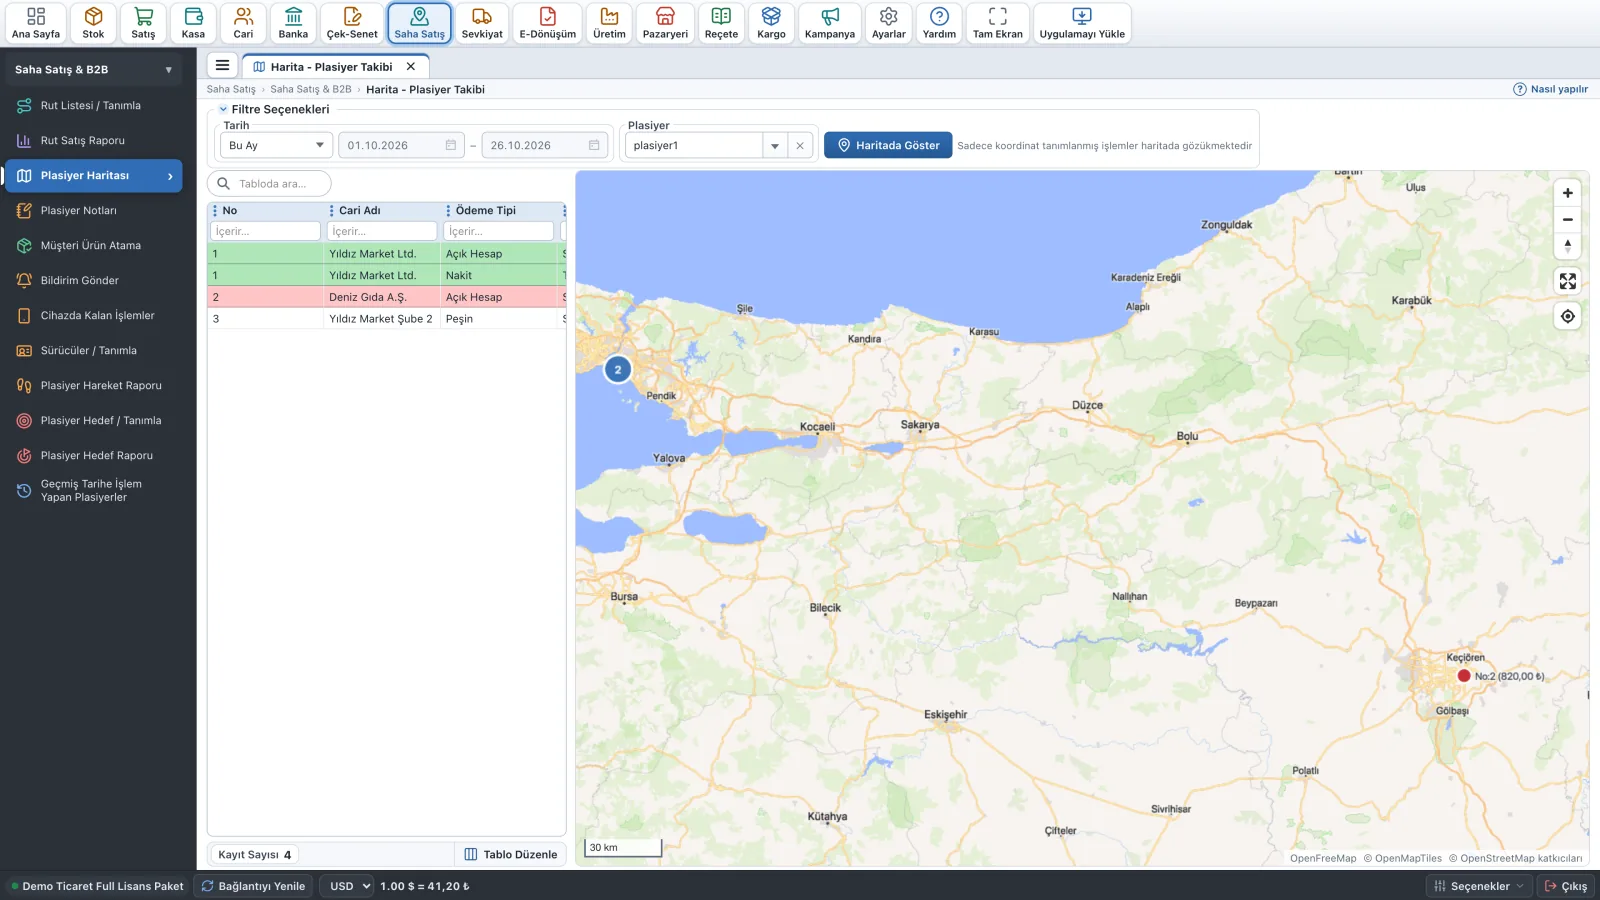Screen dimensions: 1600x900
Task: Click the cluster marker labeled 2 on map
Action: (x=618, y=370)
